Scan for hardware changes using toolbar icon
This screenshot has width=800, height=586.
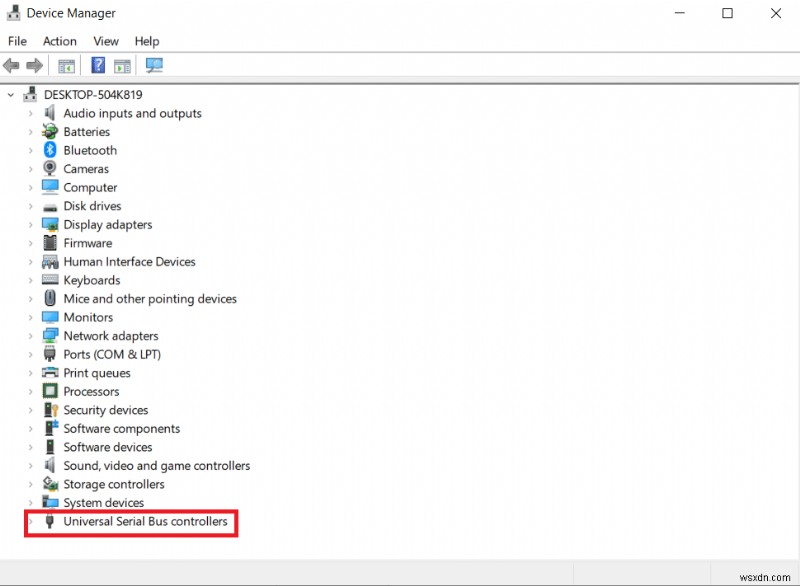click(153, 65)
